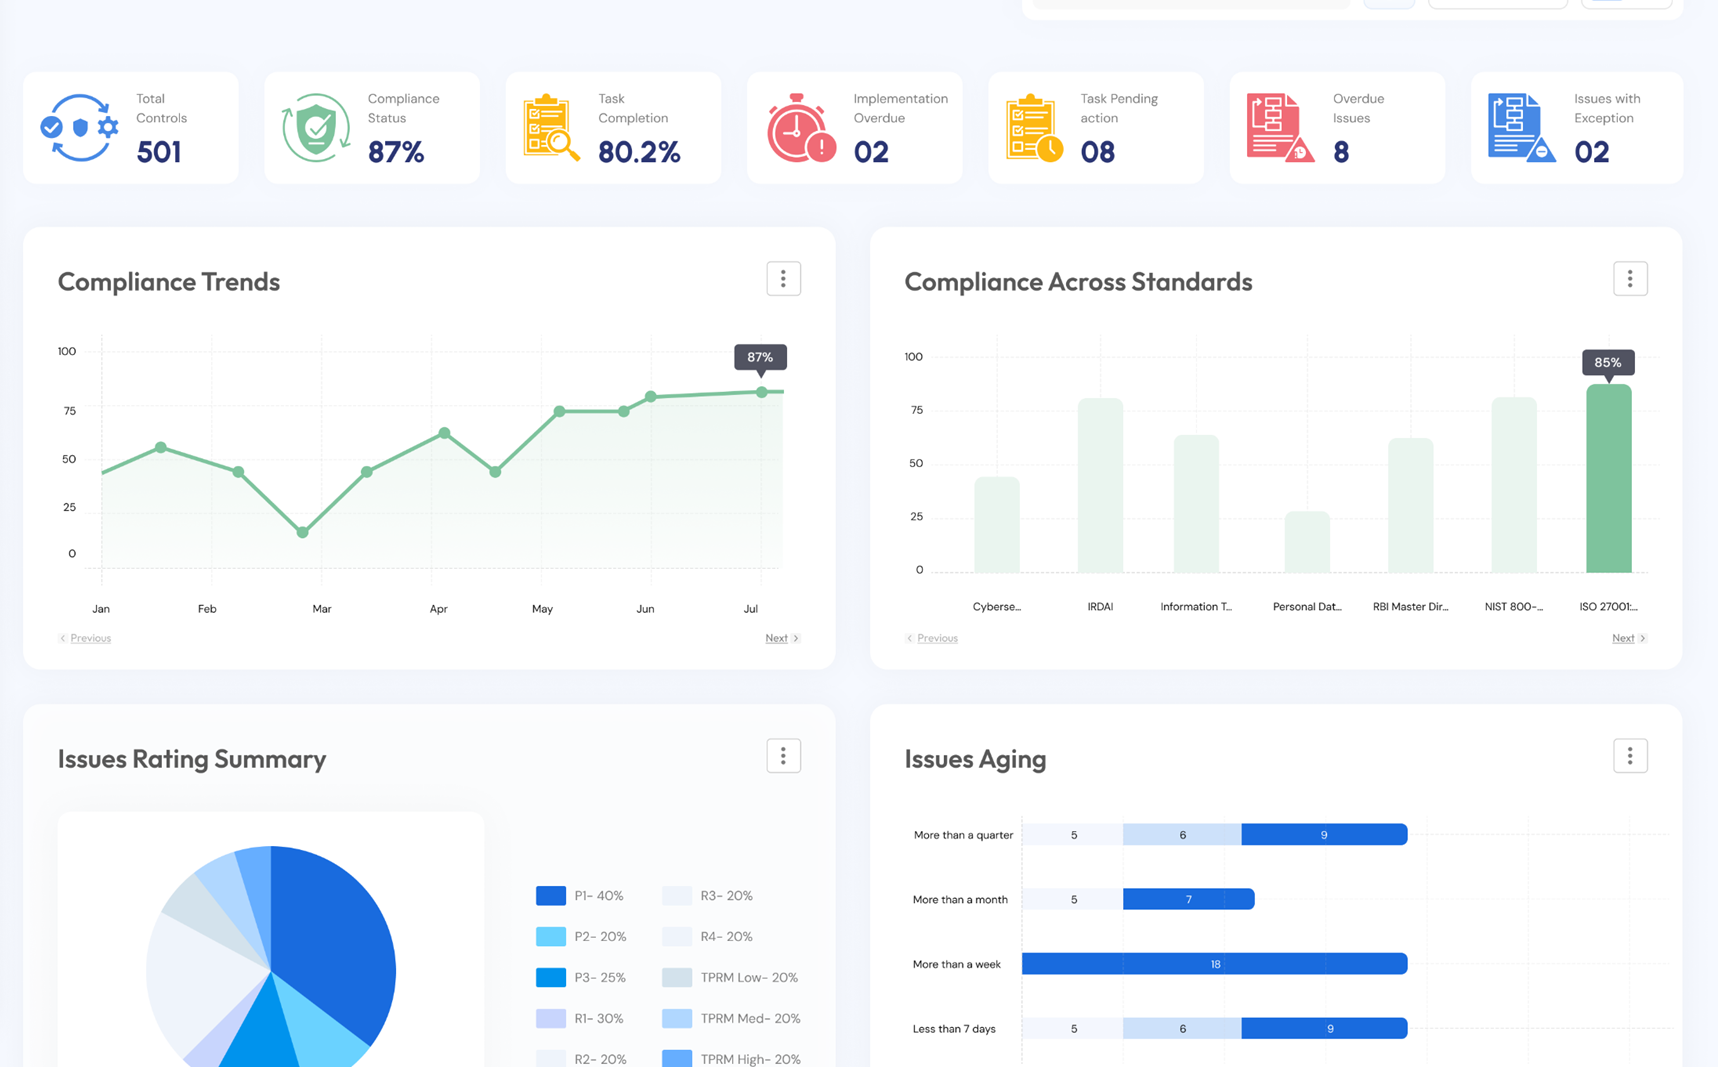
Task: Click Less than 7 days segment showing 6
Action: point(1182,1028)
